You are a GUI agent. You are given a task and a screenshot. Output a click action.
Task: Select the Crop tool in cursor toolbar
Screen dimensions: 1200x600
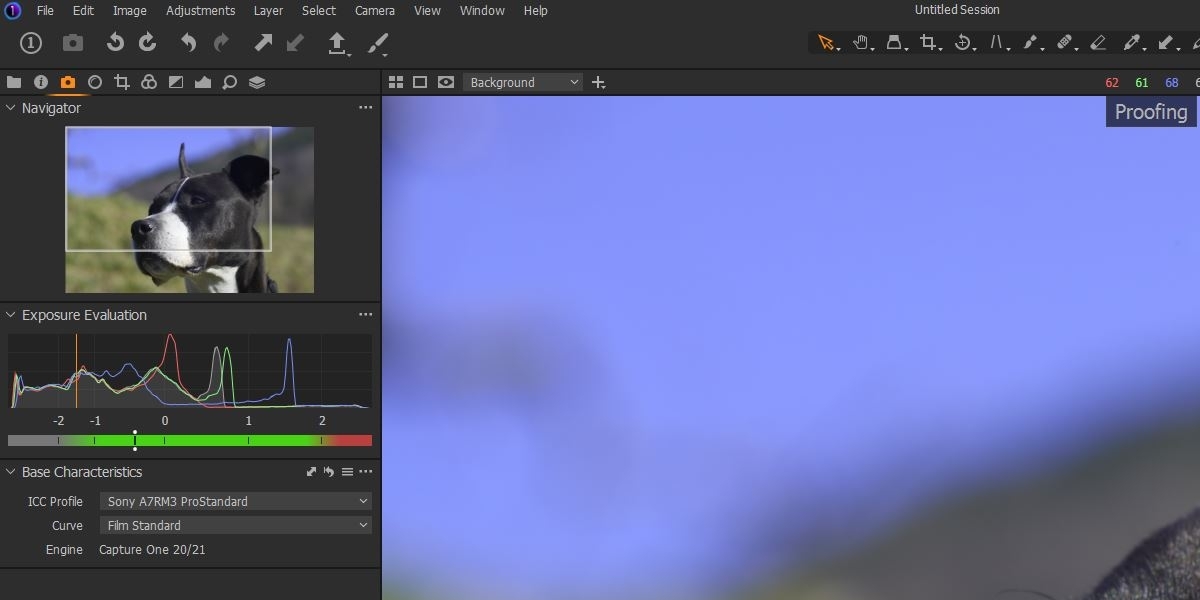pos(928,42)
